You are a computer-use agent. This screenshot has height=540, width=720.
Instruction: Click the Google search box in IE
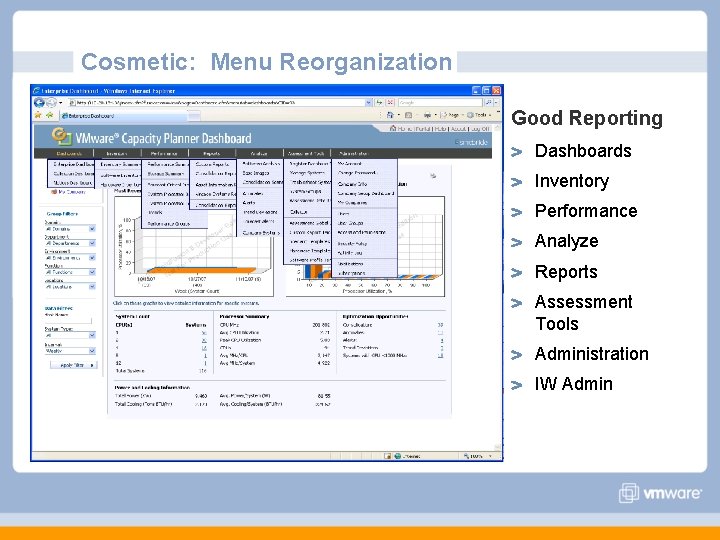pyautogui.click(x=440, y=102)
